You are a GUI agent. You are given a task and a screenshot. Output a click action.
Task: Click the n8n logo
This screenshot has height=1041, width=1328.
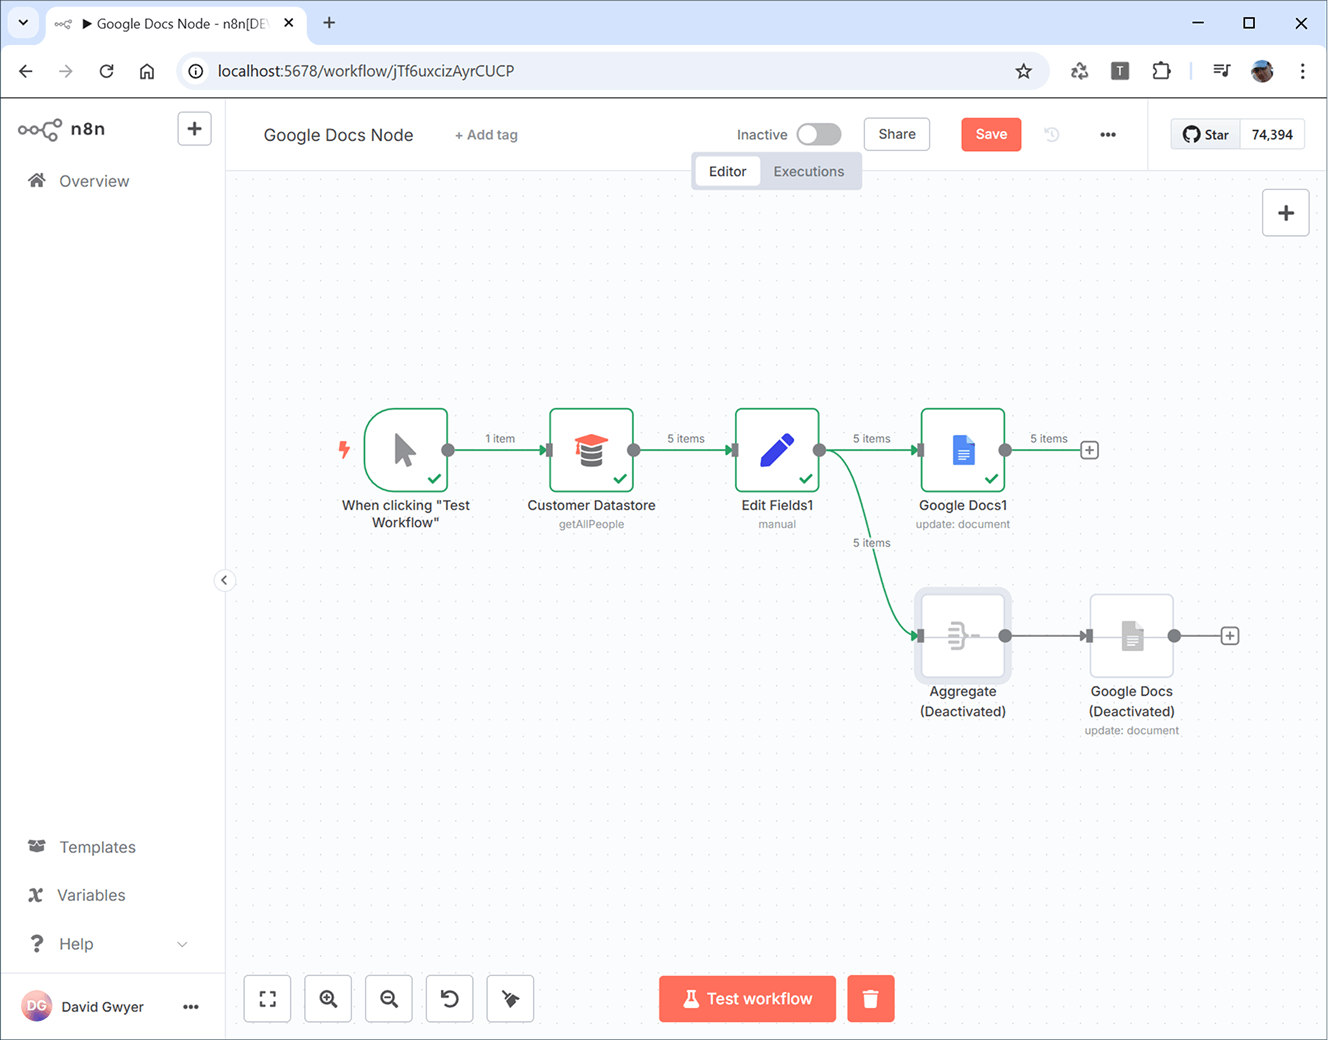pos(62,129)
